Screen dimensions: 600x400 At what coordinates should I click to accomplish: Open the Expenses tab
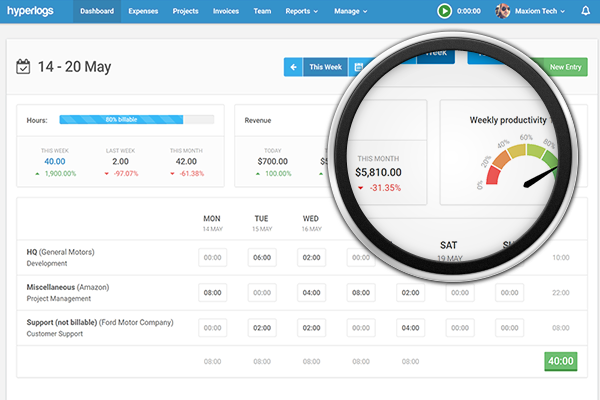[143, 11]
